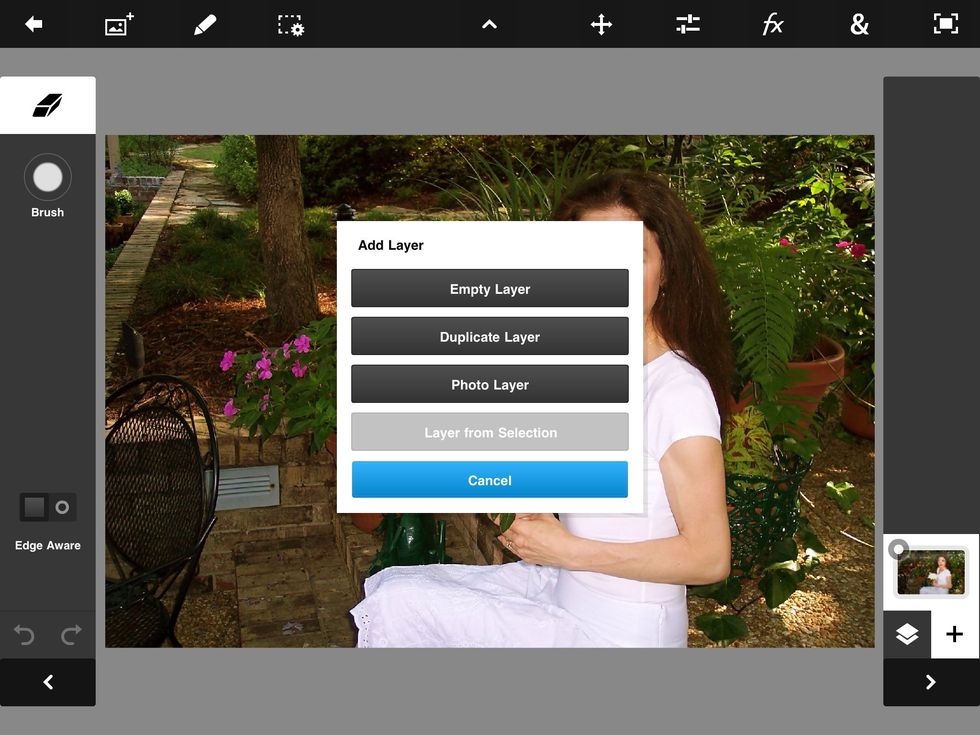Click the fit-to-screen icon
The width and height of the screenshot is (980, 735).
point(945,24)
